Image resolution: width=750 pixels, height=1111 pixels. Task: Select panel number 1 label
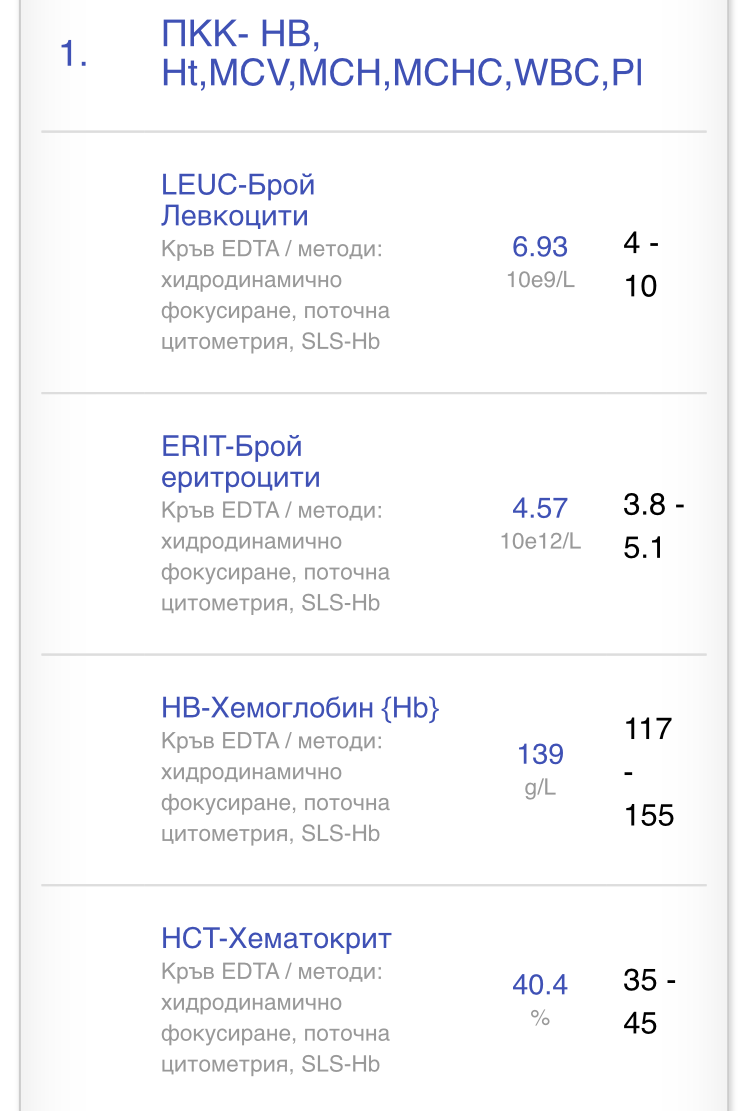(x=73, y=55)
